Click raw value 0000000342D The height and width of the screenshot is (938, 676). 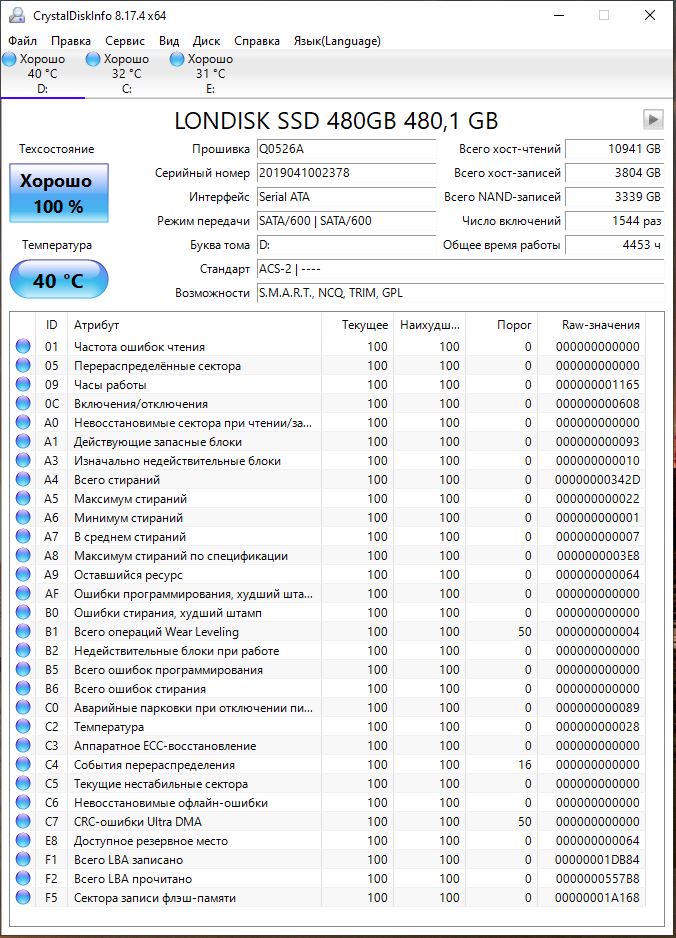click(x=597, y=479)
